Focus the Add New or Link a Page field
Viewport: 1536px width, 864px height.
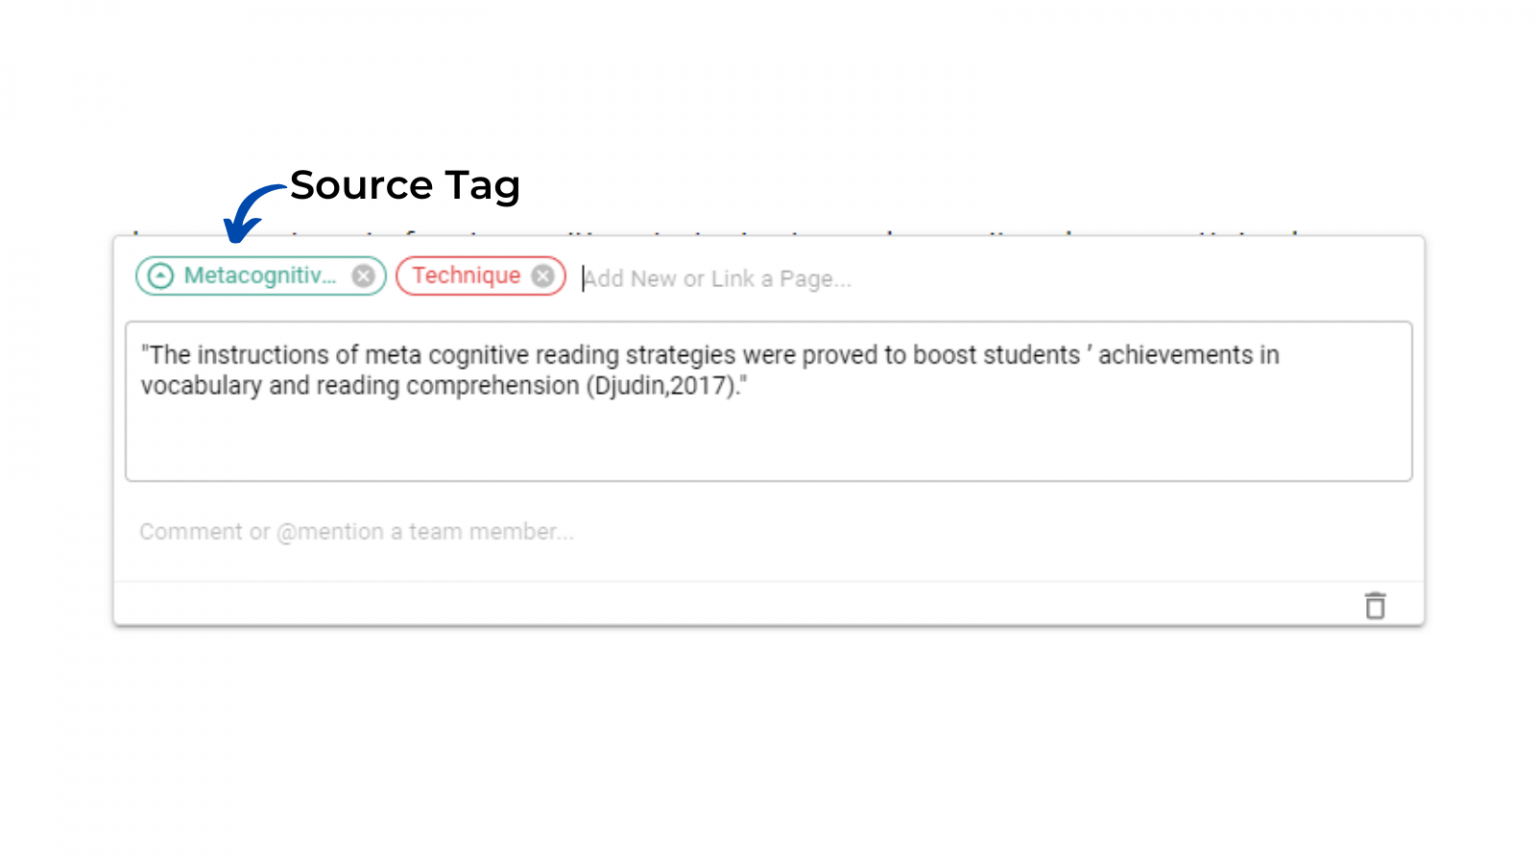(x=717, y=279)
